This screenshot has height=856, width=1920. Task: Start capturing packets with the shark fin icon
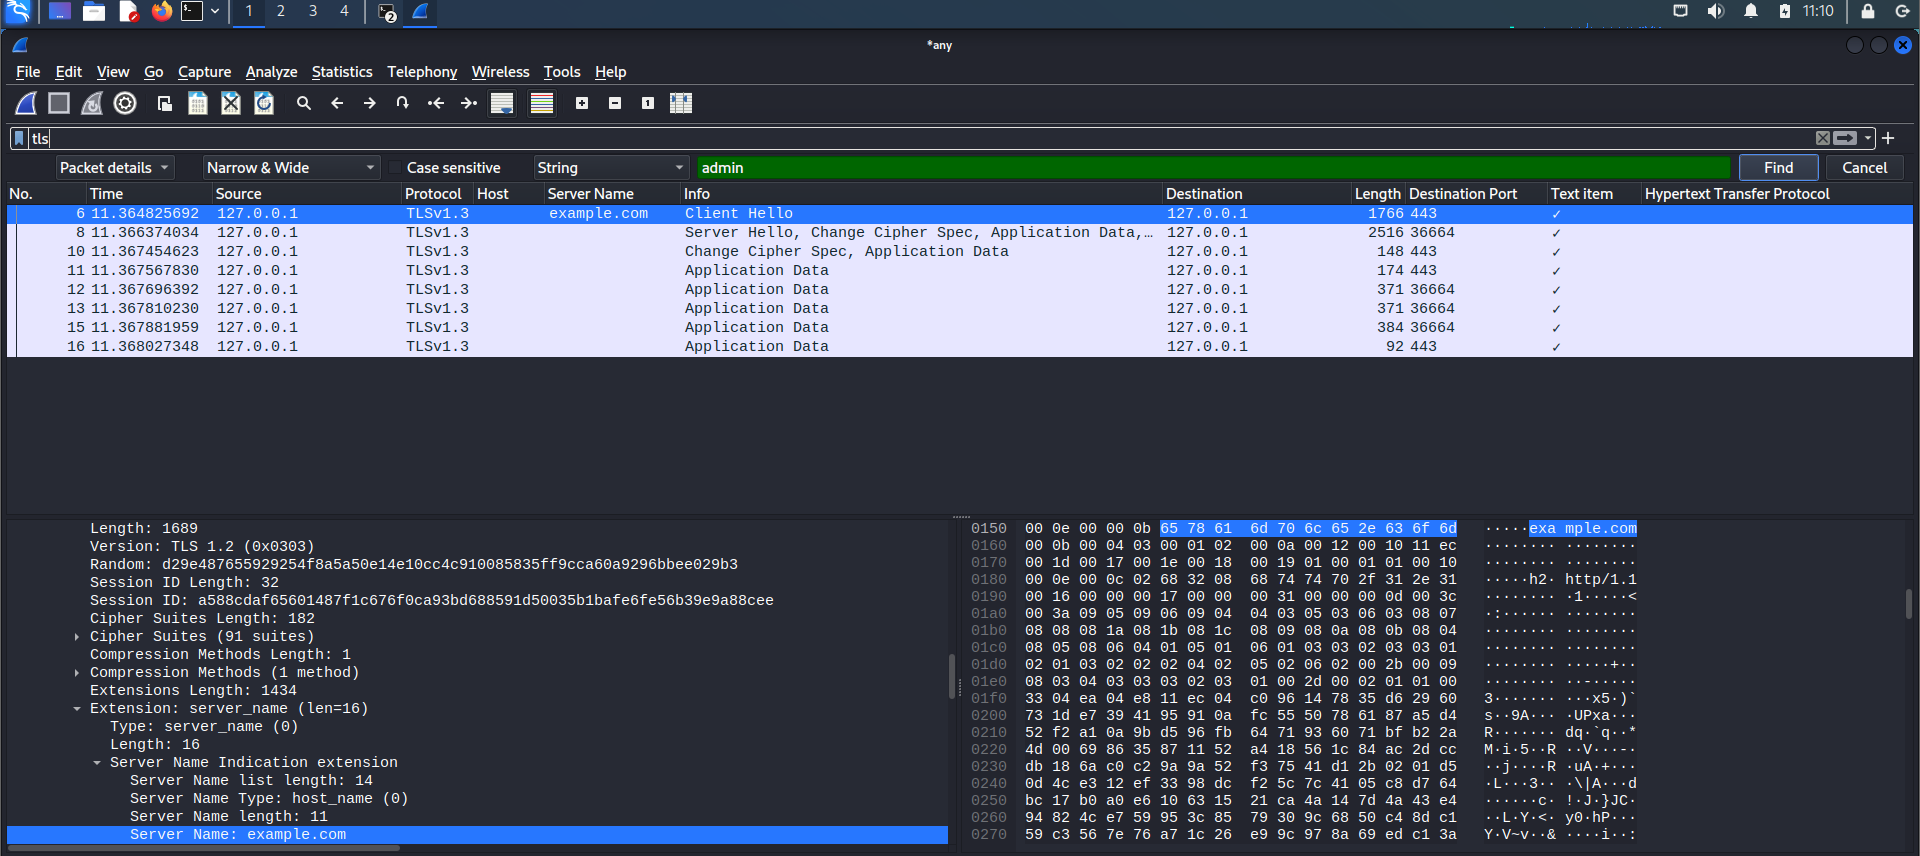pos(26,103)
